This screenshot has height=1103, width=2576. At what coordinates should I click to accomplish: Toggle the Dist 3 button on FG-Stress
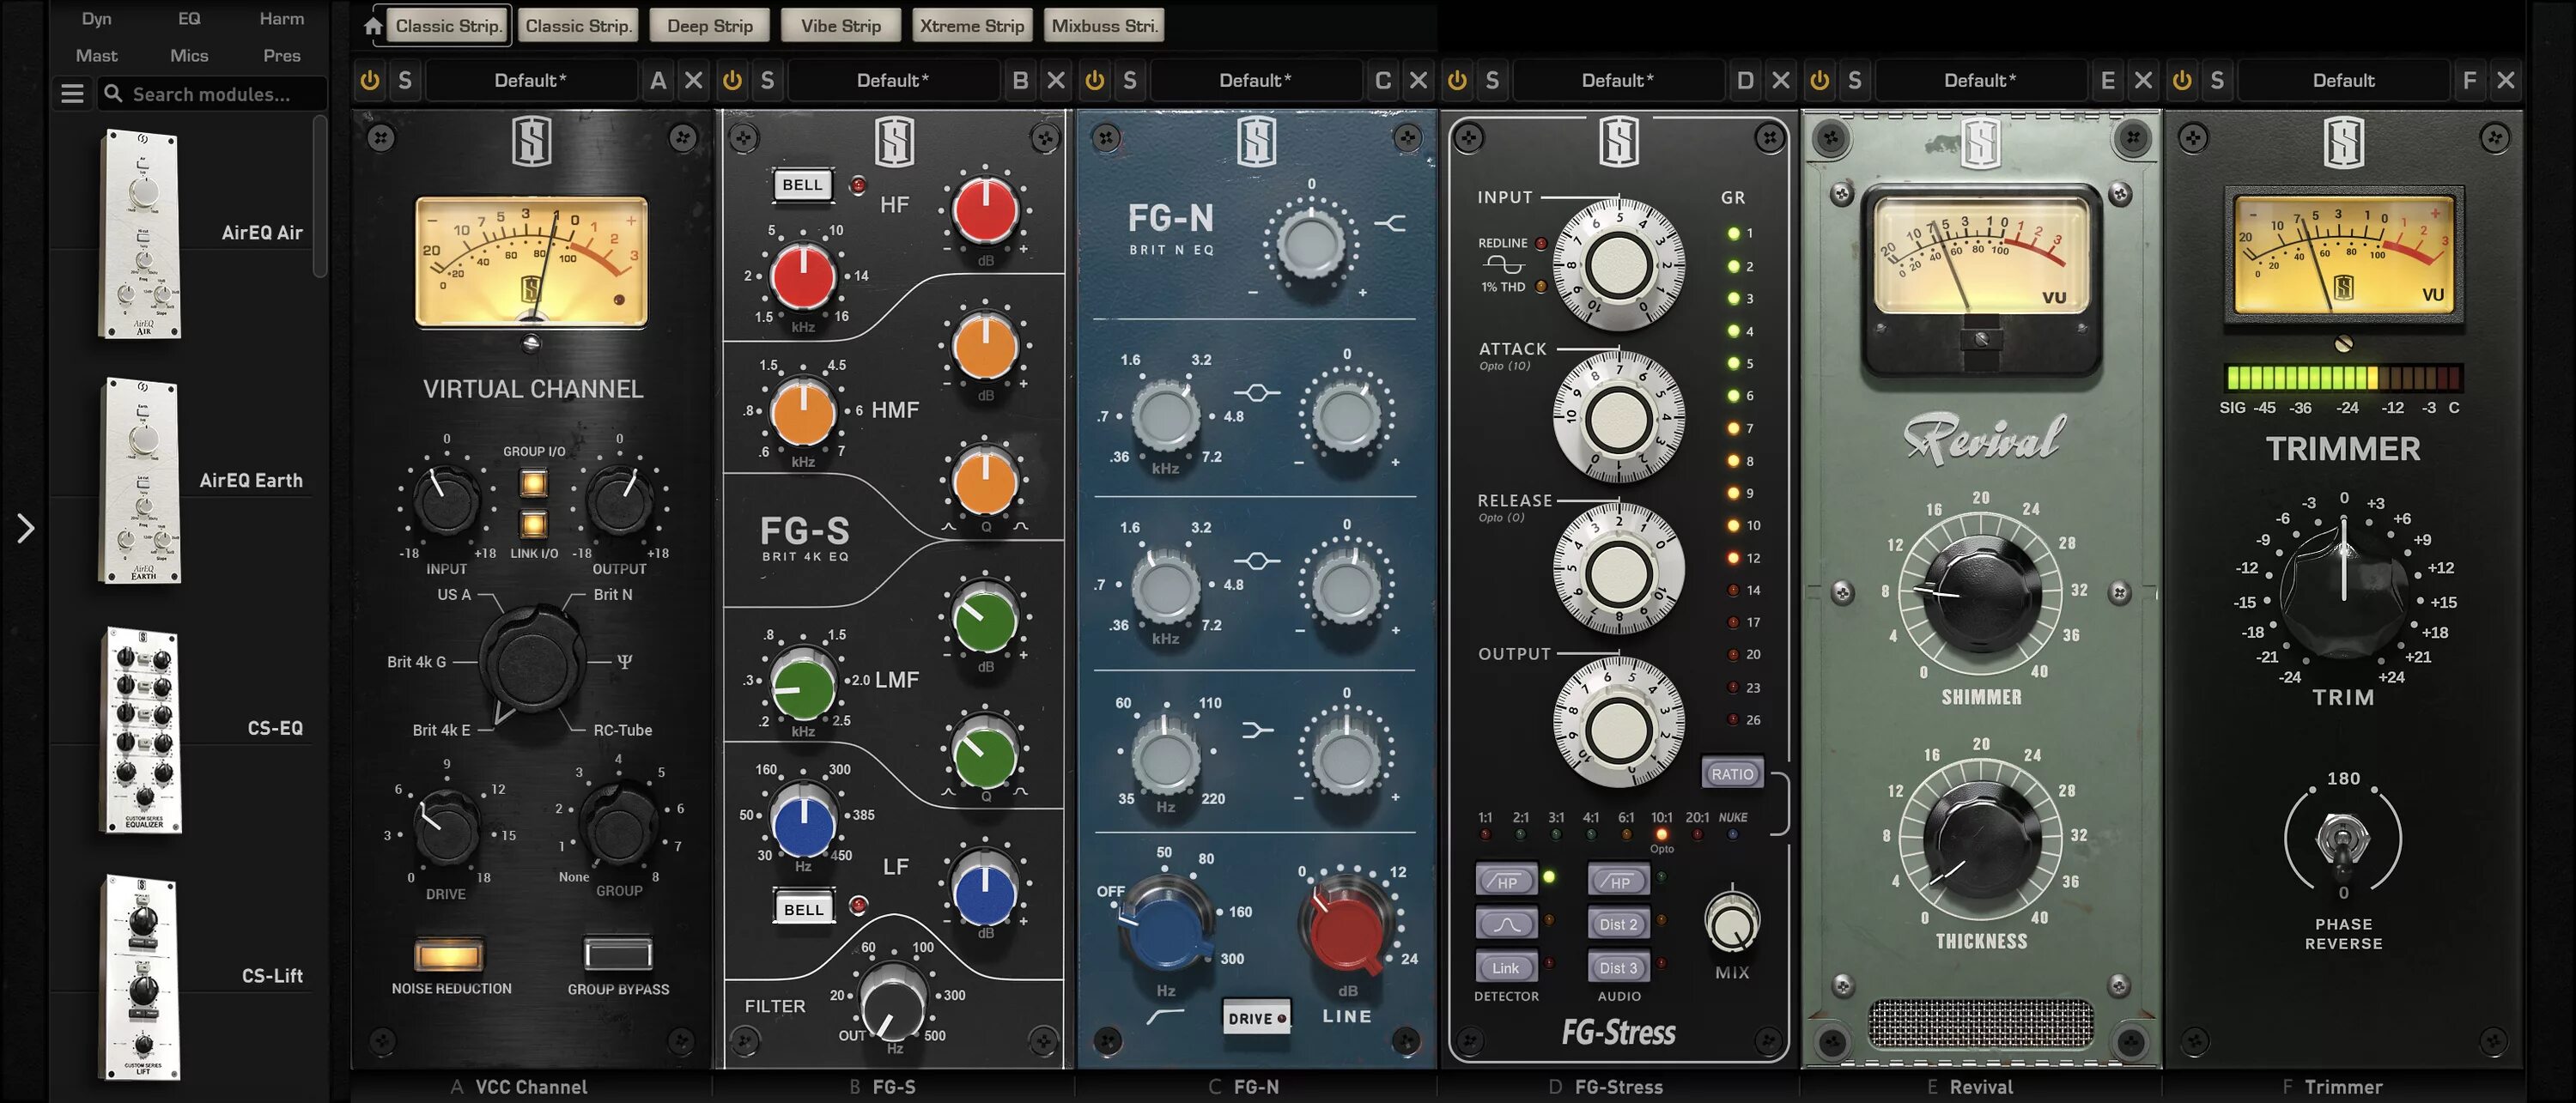[1615, 967]
